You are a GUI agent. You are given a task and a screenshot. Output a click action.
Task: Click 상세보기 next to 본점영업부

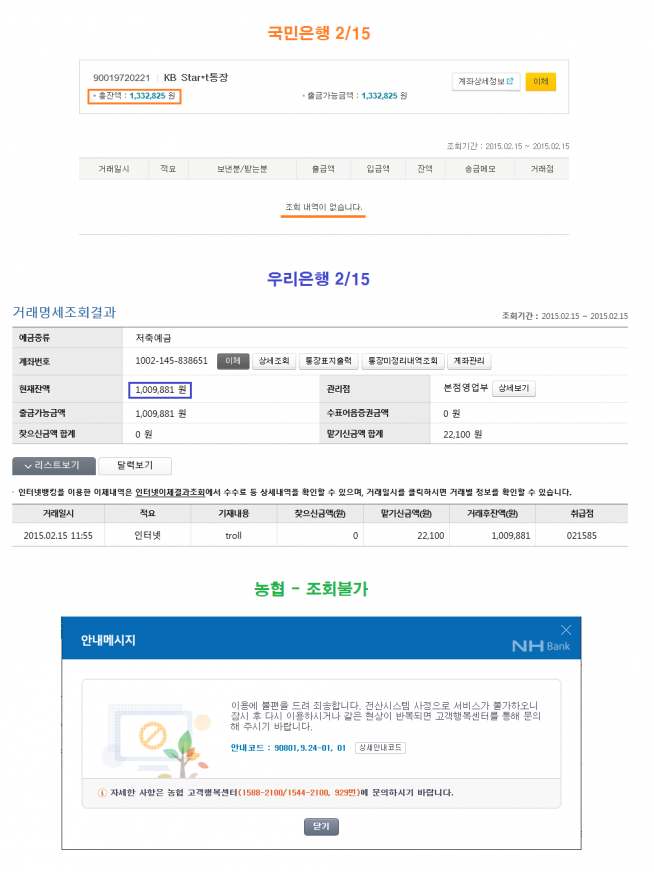pyautogui.click(x=514, y=388)
